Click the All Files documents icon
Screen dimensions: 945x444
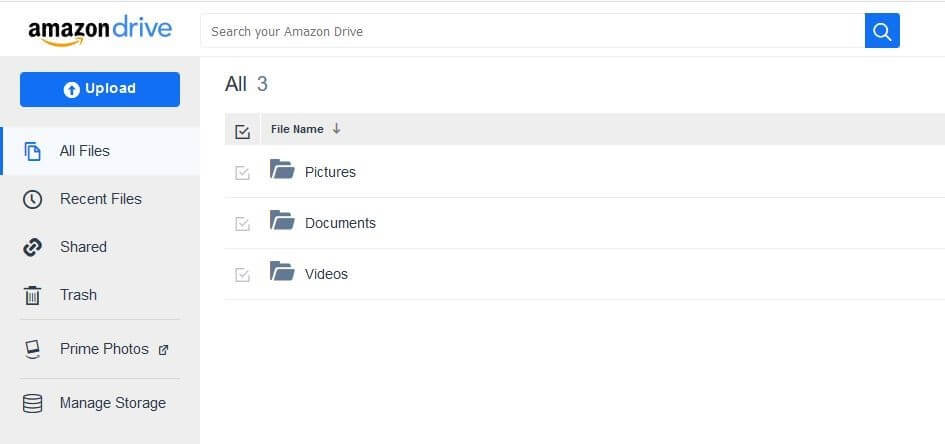point(33,151)
